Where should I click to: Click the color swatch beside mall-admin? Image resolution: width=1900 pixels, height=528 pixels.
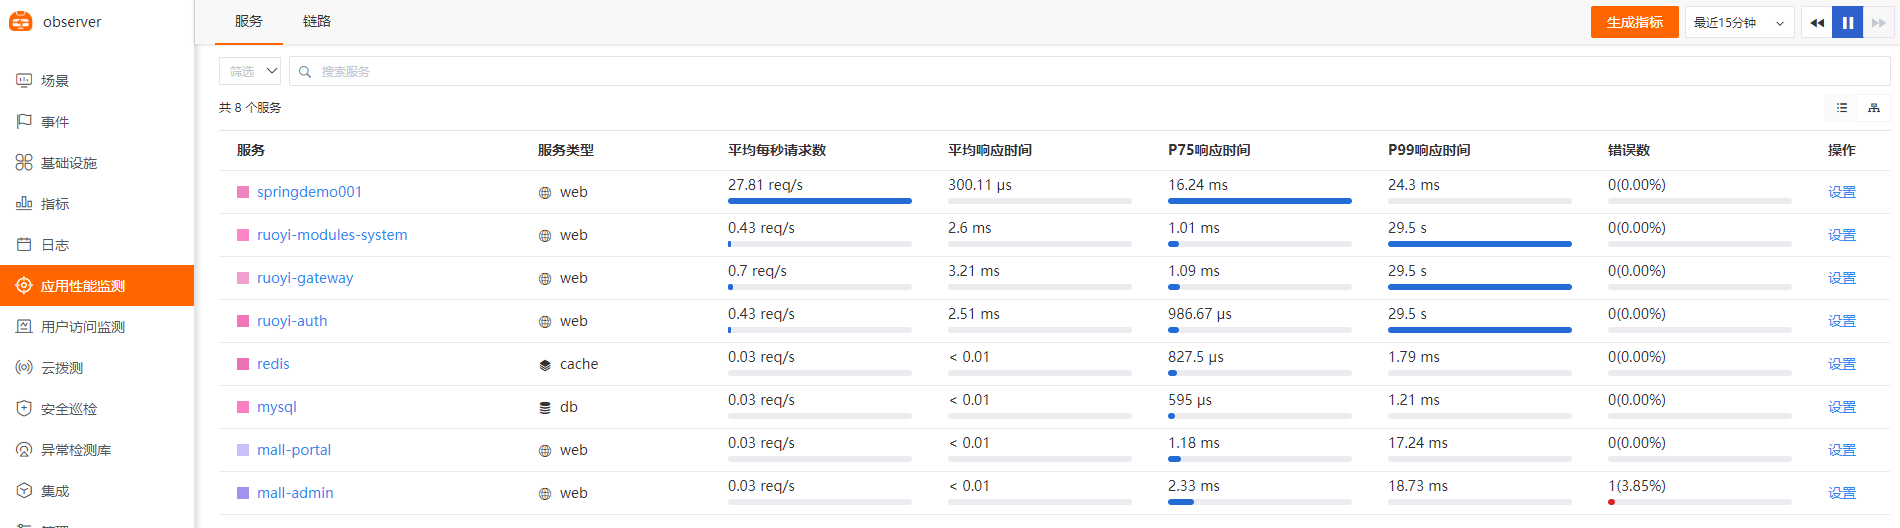[x=243, y=493]
